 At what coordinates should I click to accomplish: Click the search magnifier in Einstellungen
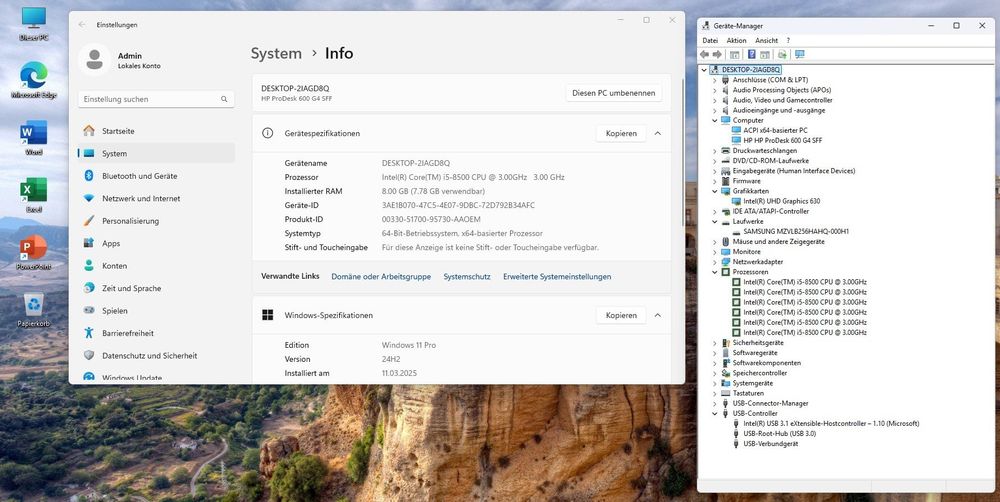pyautogui.click(x=224, y=99)
